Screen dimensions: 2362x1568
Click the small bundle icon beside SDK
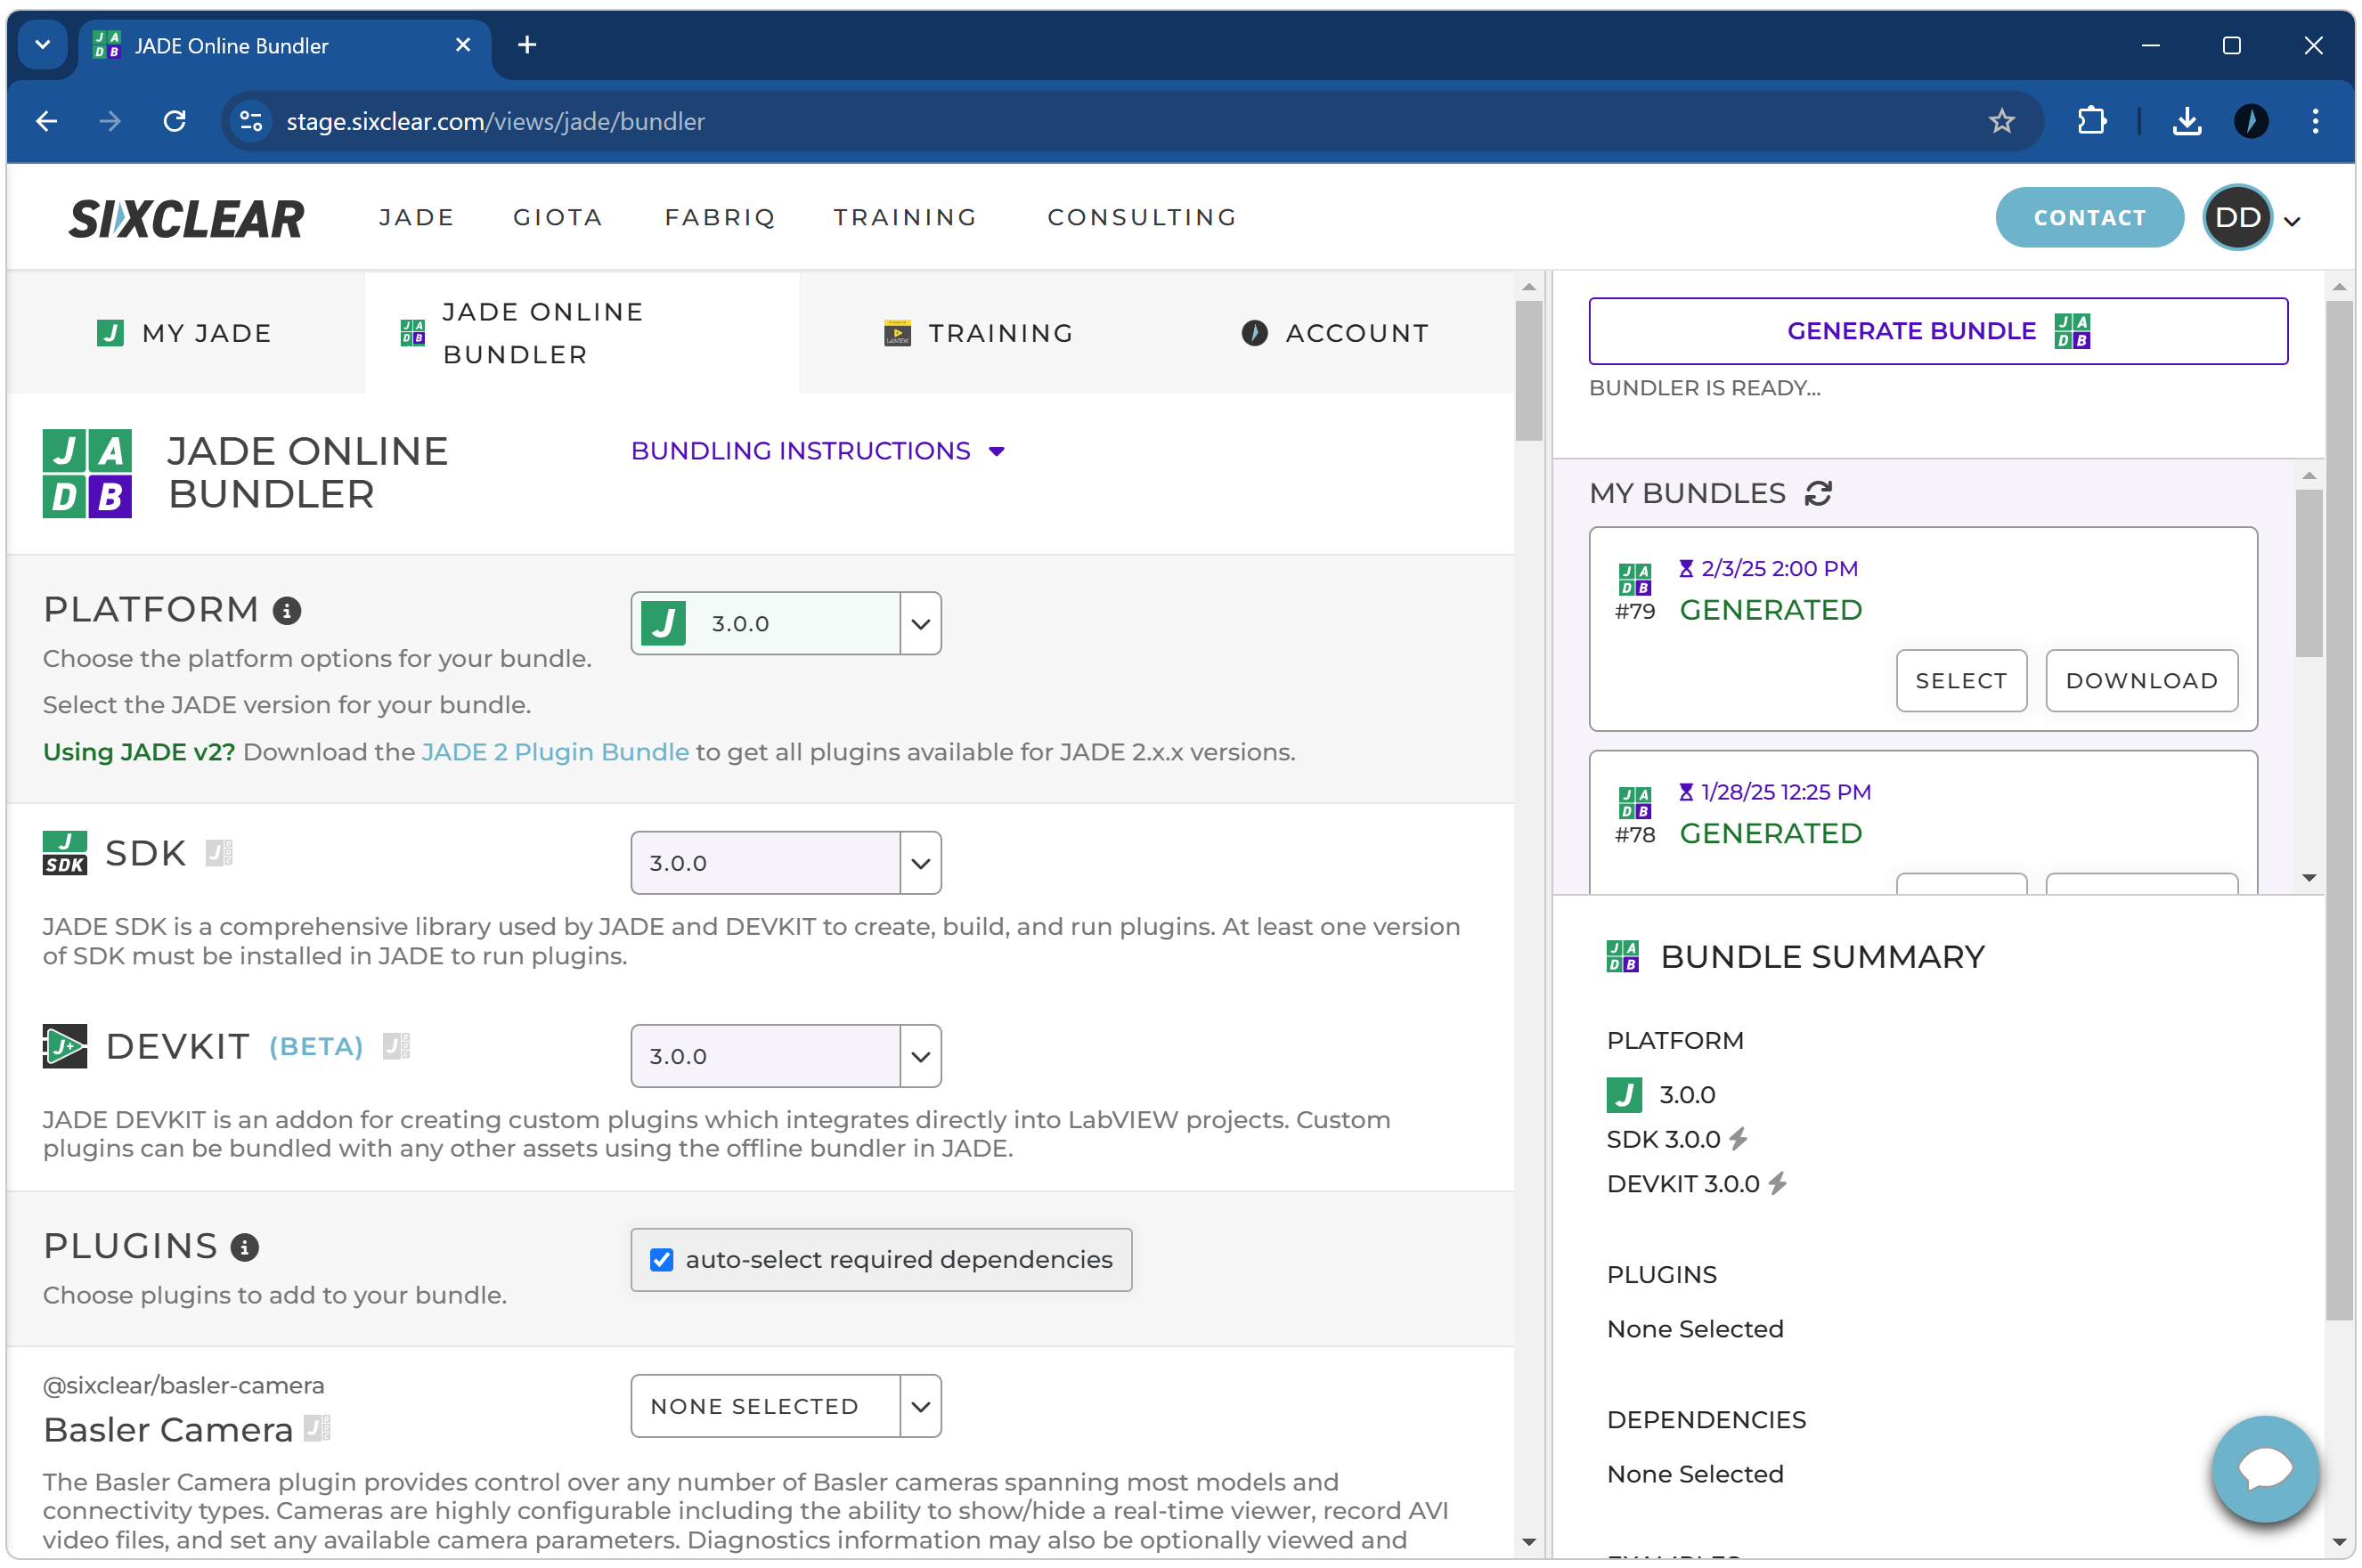click(219, 853)
